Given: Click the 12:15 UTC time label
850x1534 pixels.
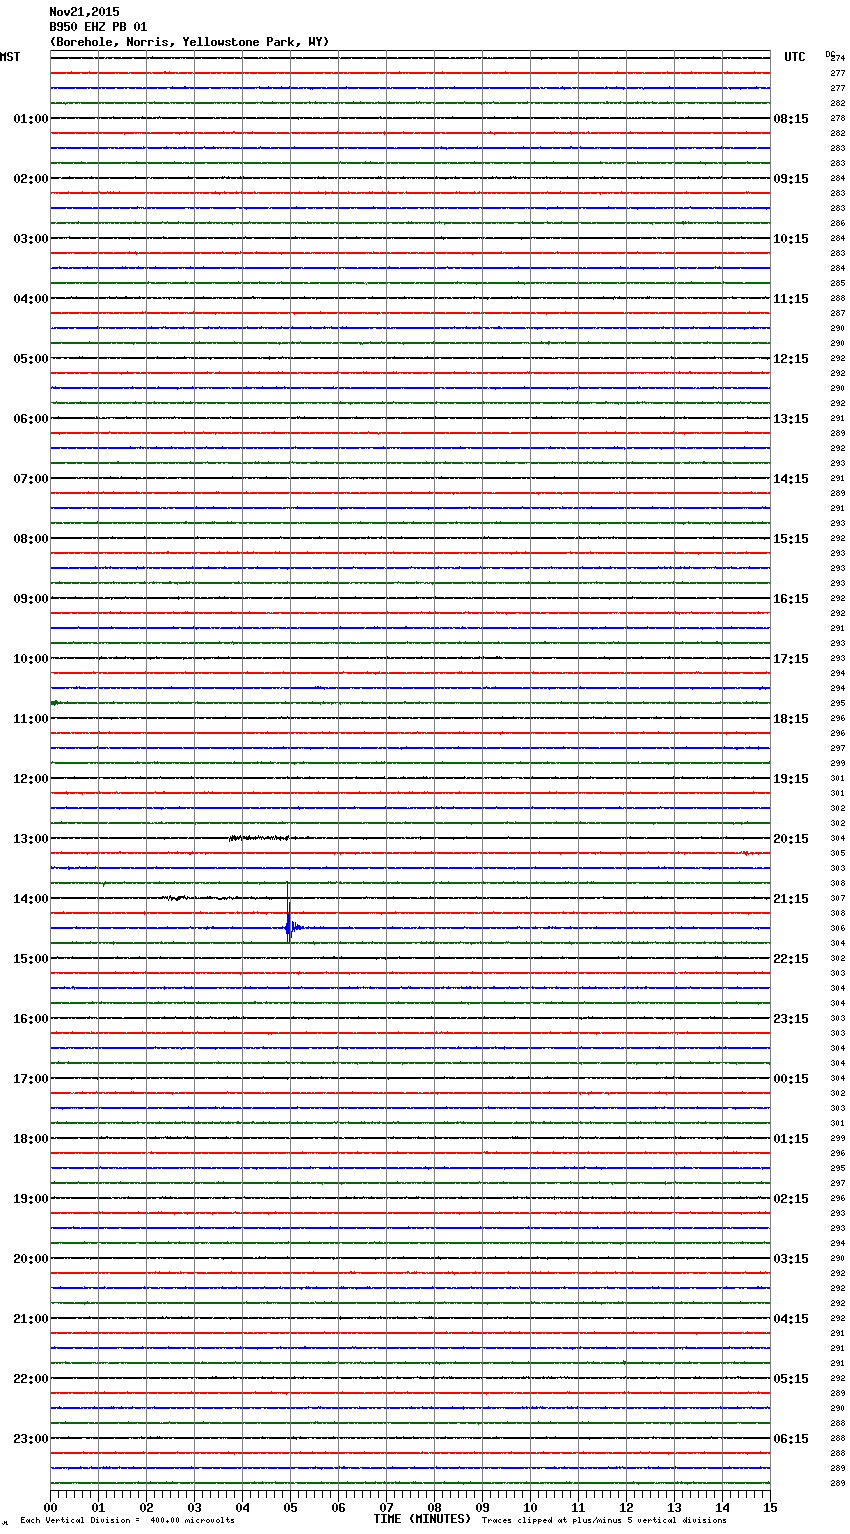Looking at the screenshot, I should tap(791, 359).
